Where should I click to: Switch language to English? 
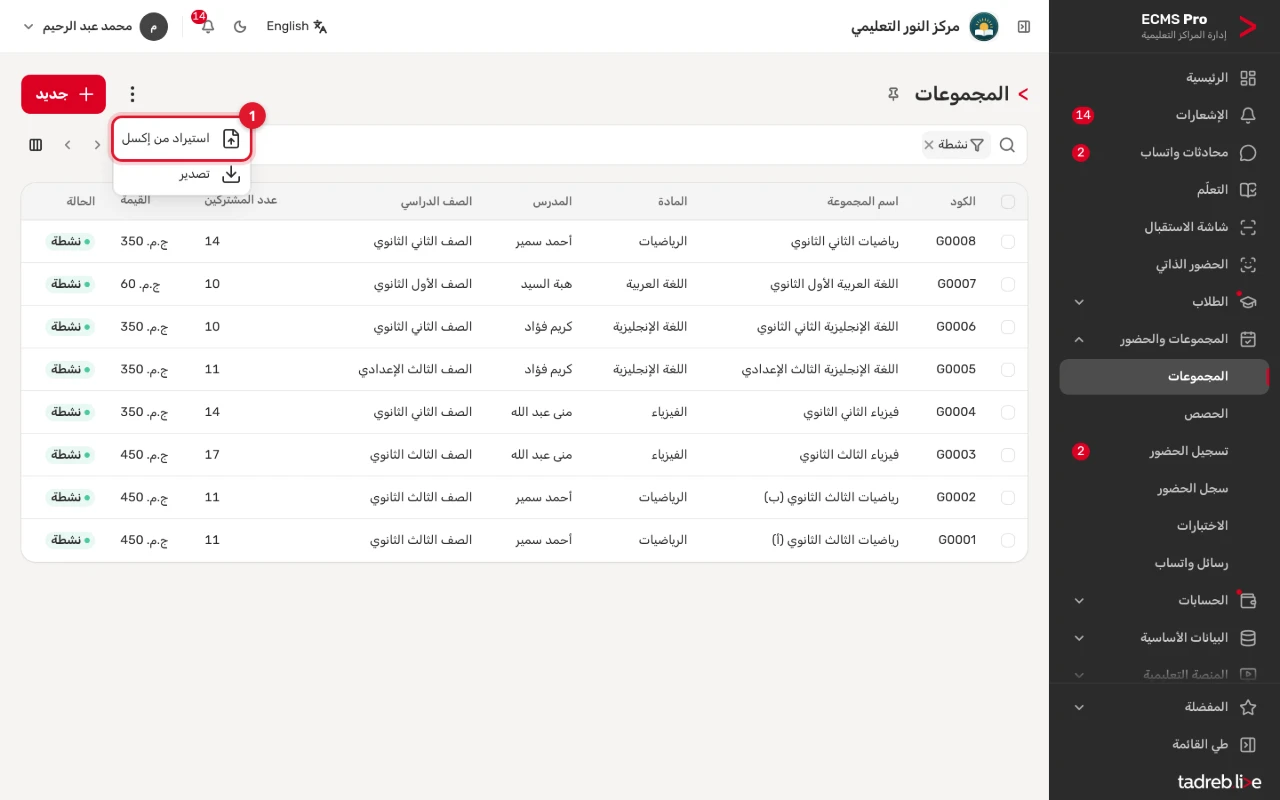pyautogui.click(x=297, y=27)
